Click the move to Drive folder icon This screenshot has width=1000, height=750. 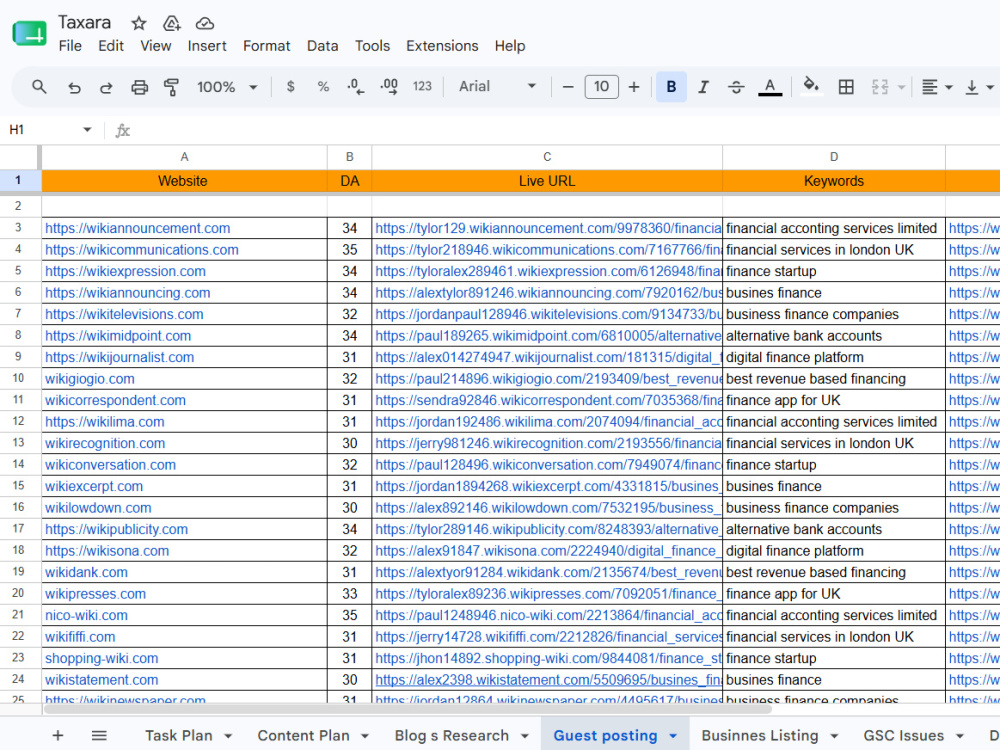(172, 24)
